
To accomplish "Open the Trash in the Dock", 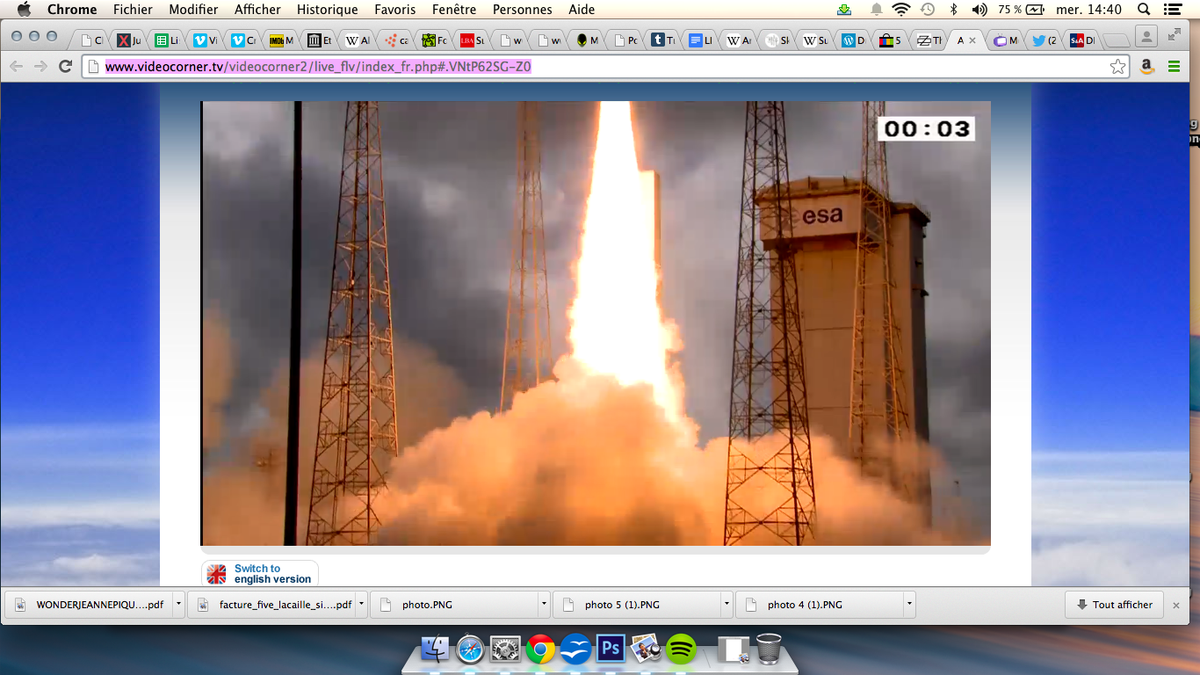I will click(769, 649).
